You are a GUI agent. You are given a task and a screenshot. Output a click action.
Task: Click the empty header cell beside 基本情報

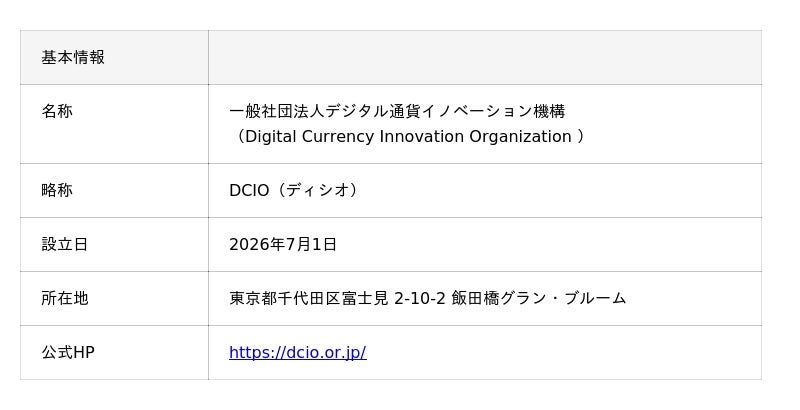click(x=485, y=57)
